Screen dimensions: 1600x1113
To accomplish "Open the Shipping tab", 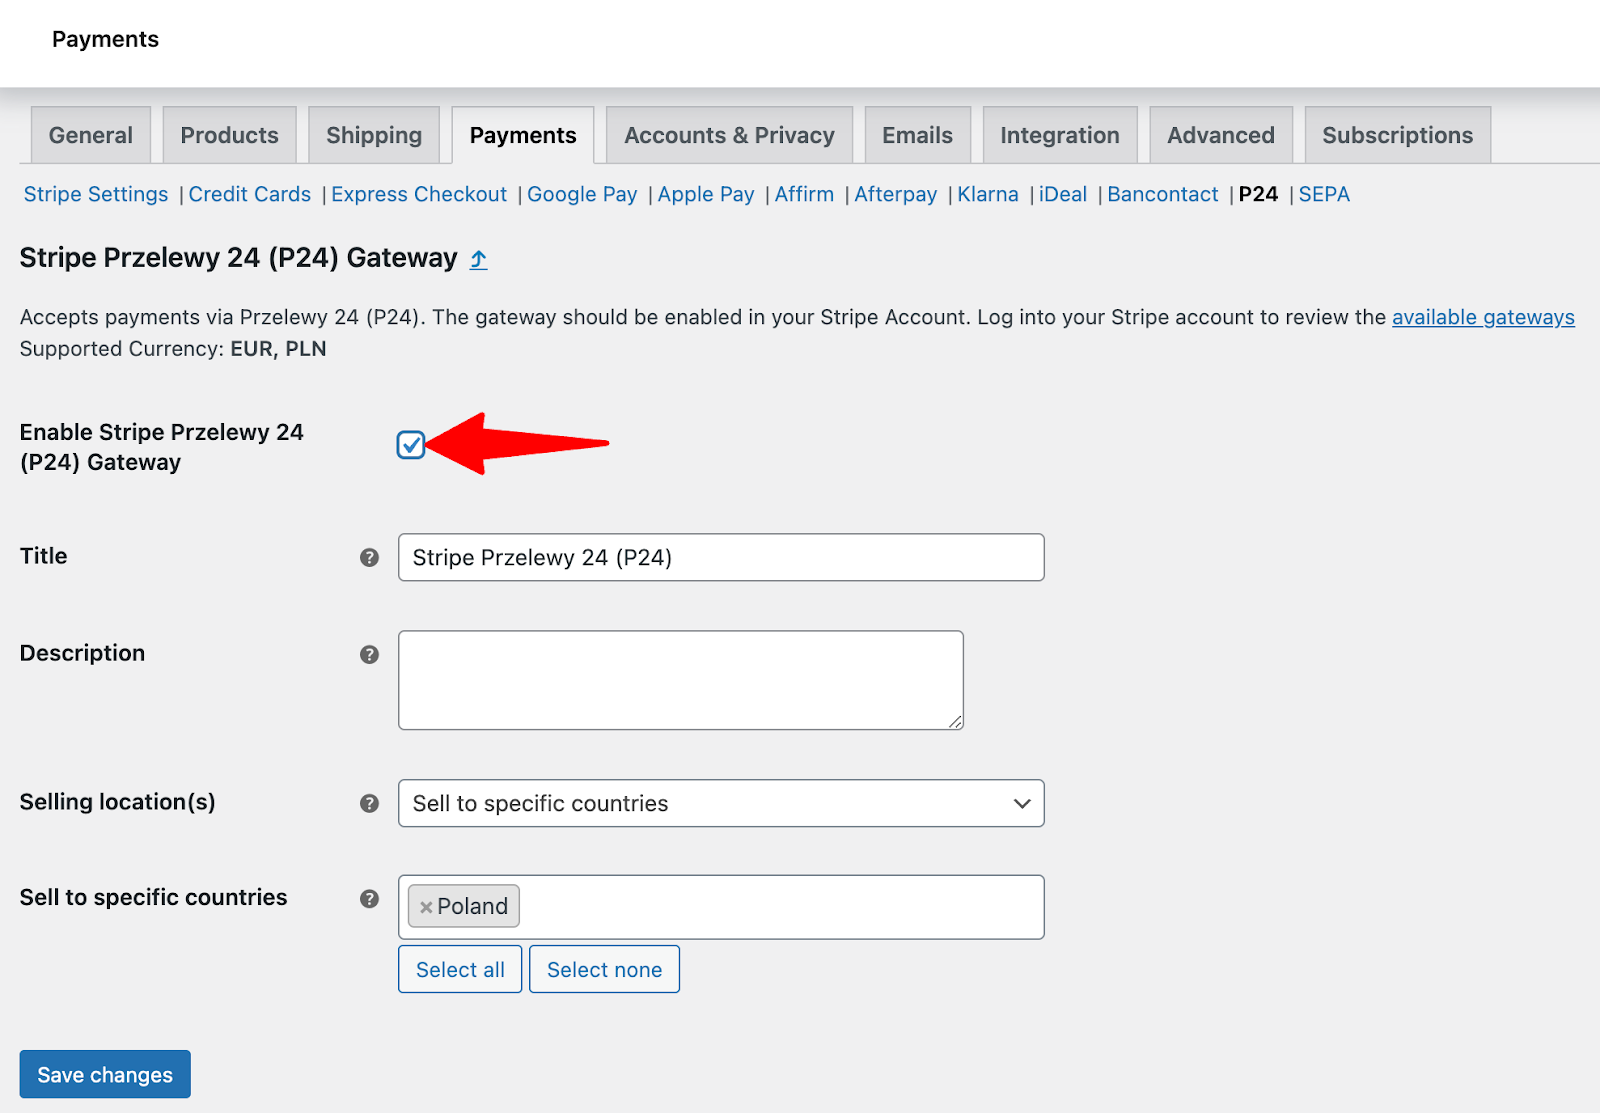I will coord(374,135).
